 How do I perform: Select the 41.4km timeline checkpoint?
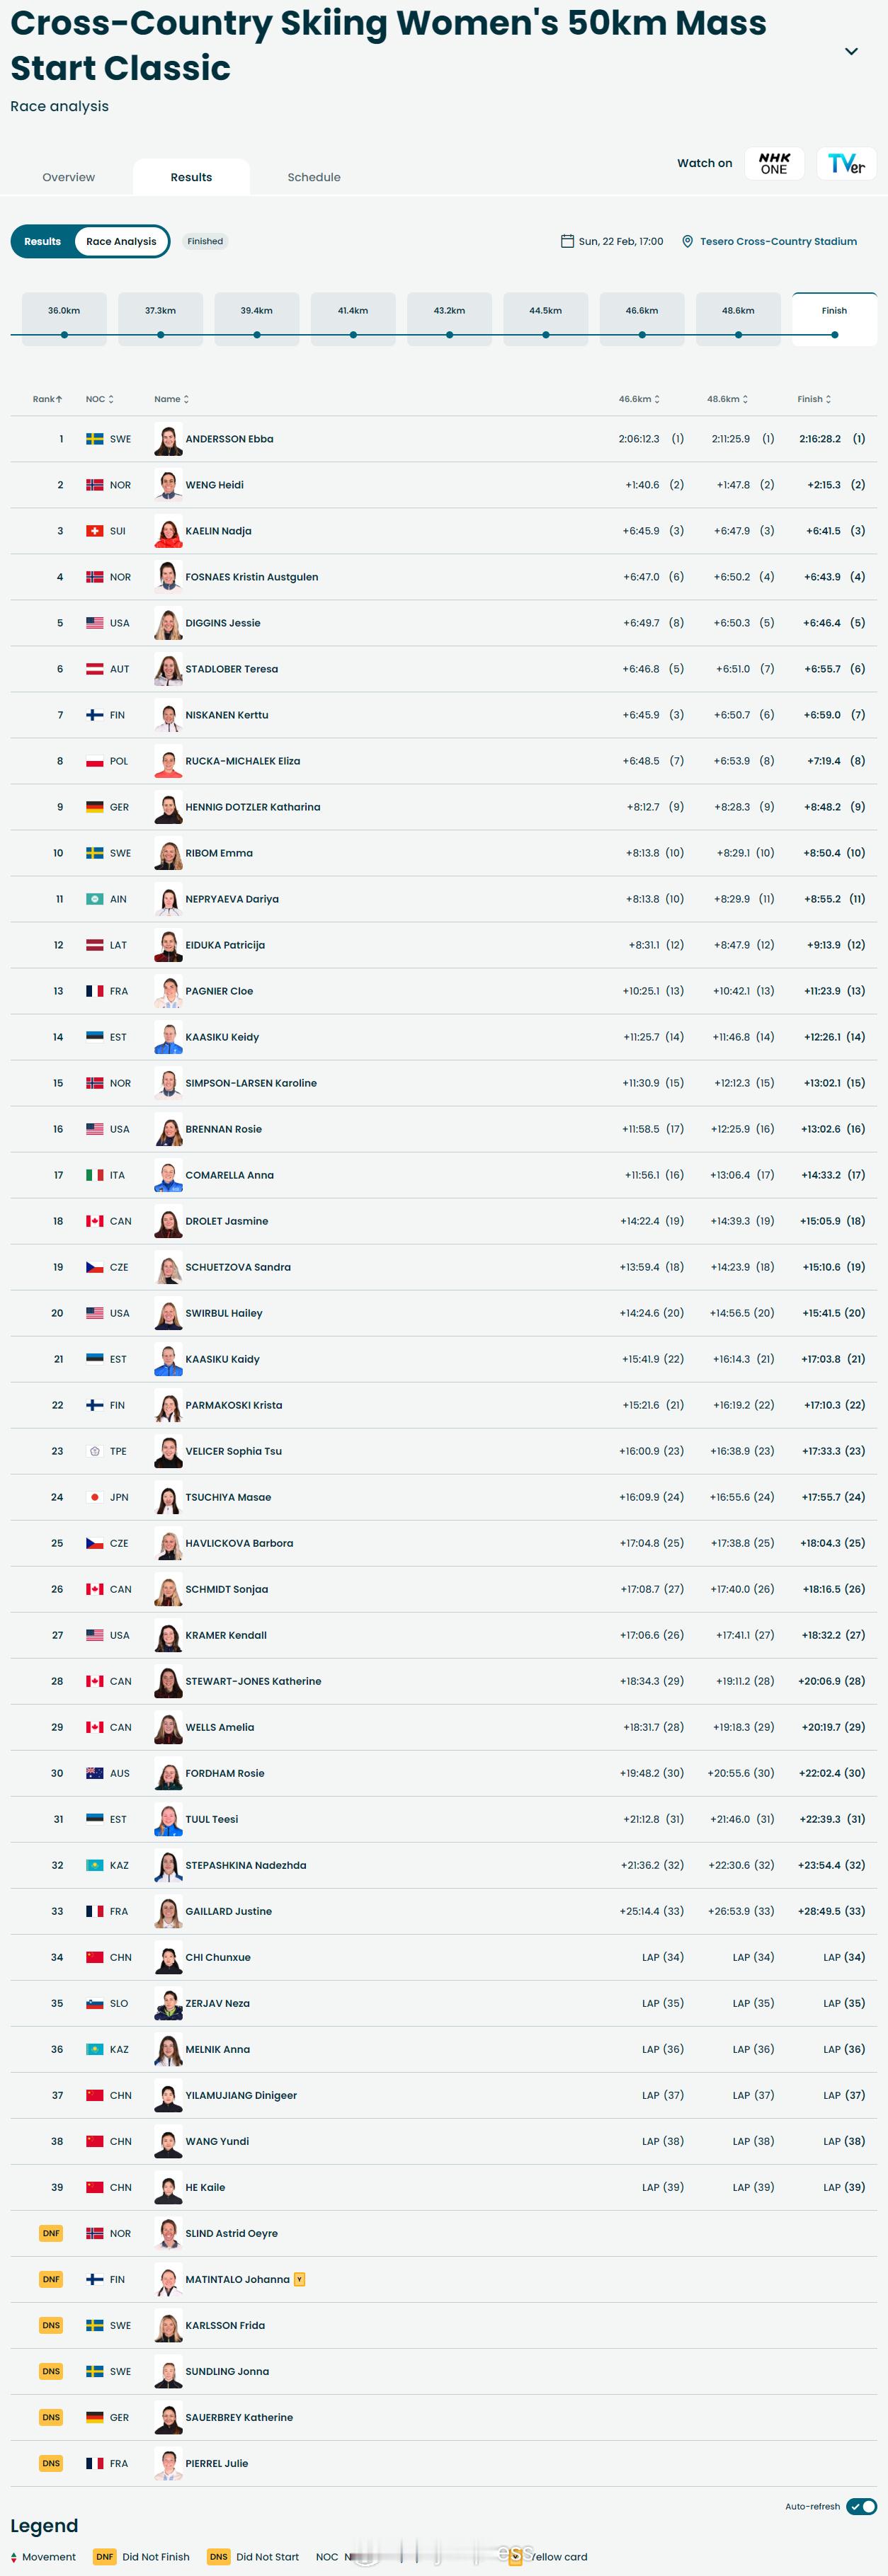[353, 319]
